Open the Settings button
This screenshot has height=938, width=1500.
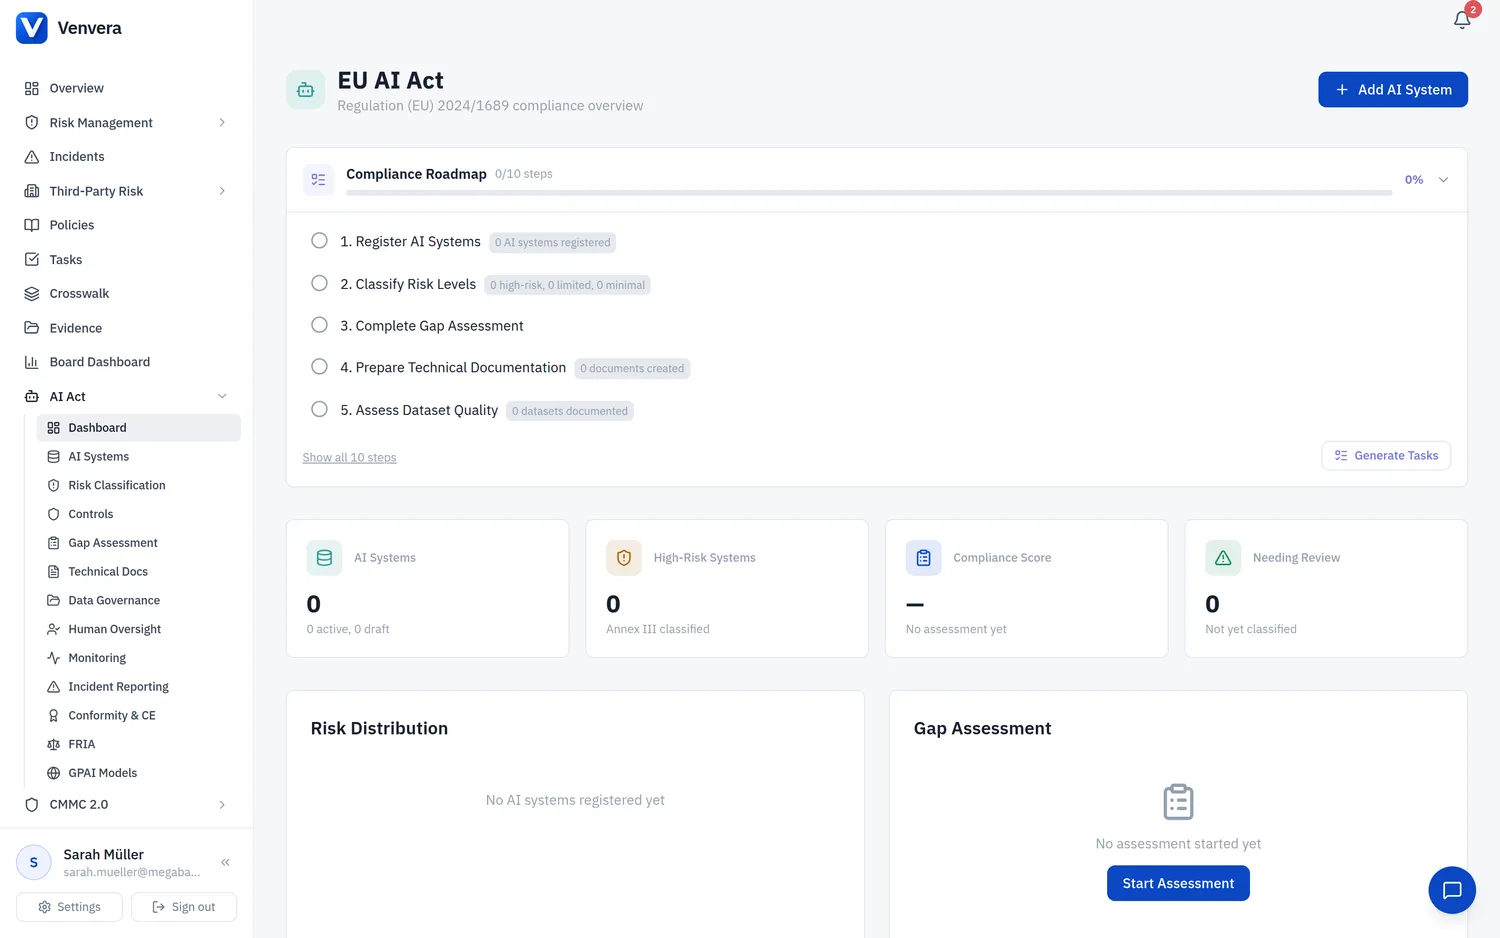pos(69,907)
